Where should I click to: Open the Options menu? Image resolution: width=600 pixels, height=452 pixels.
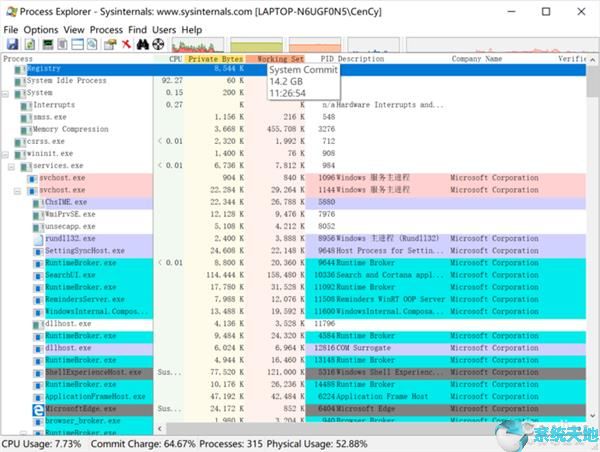tap(41, 30)
